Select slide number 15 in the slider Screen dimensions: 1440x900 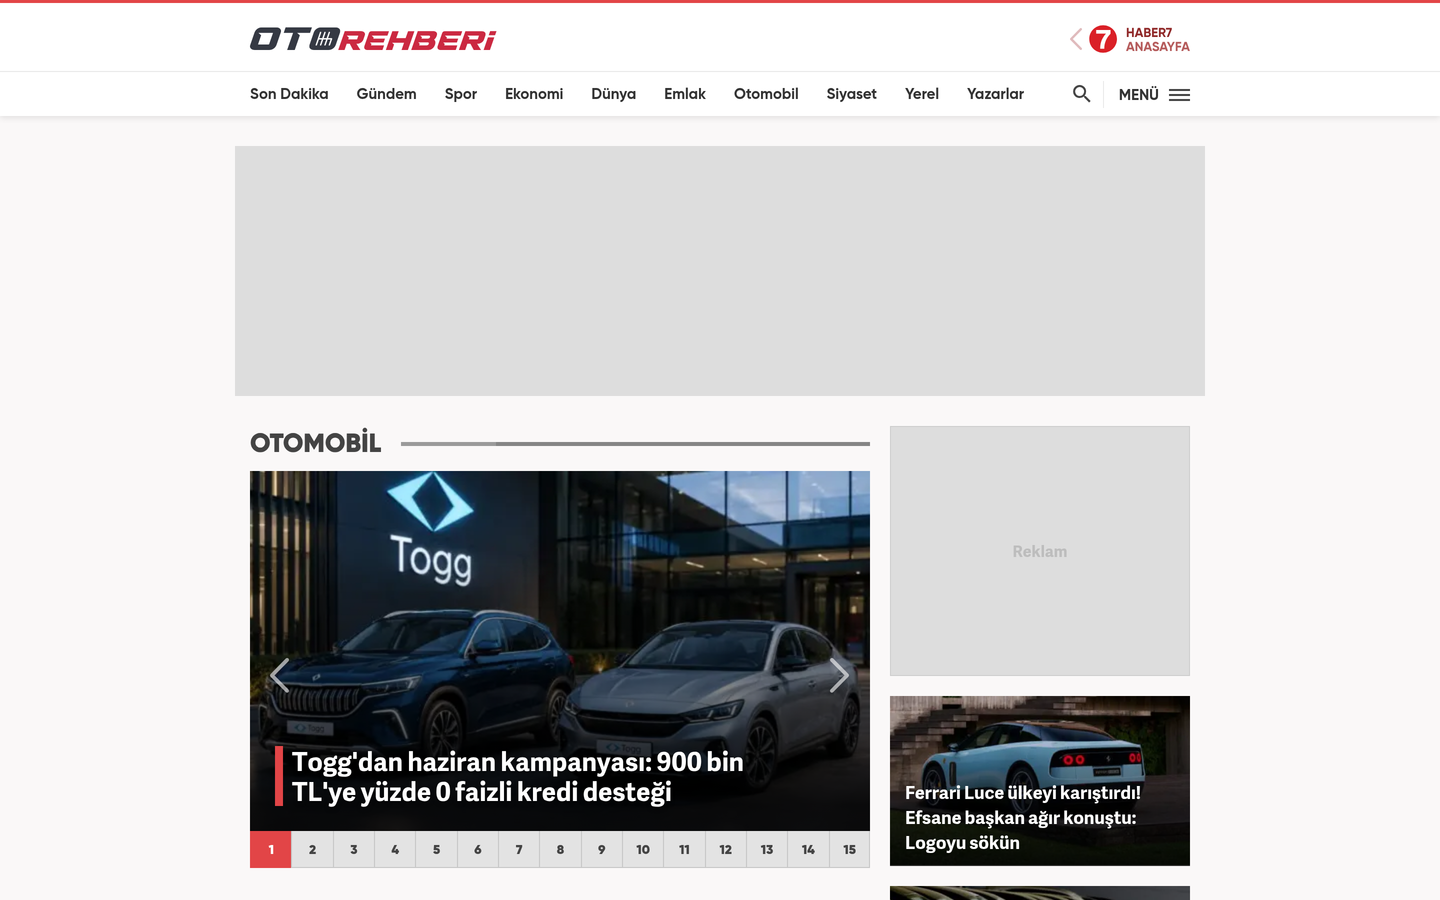coord(849,849)
